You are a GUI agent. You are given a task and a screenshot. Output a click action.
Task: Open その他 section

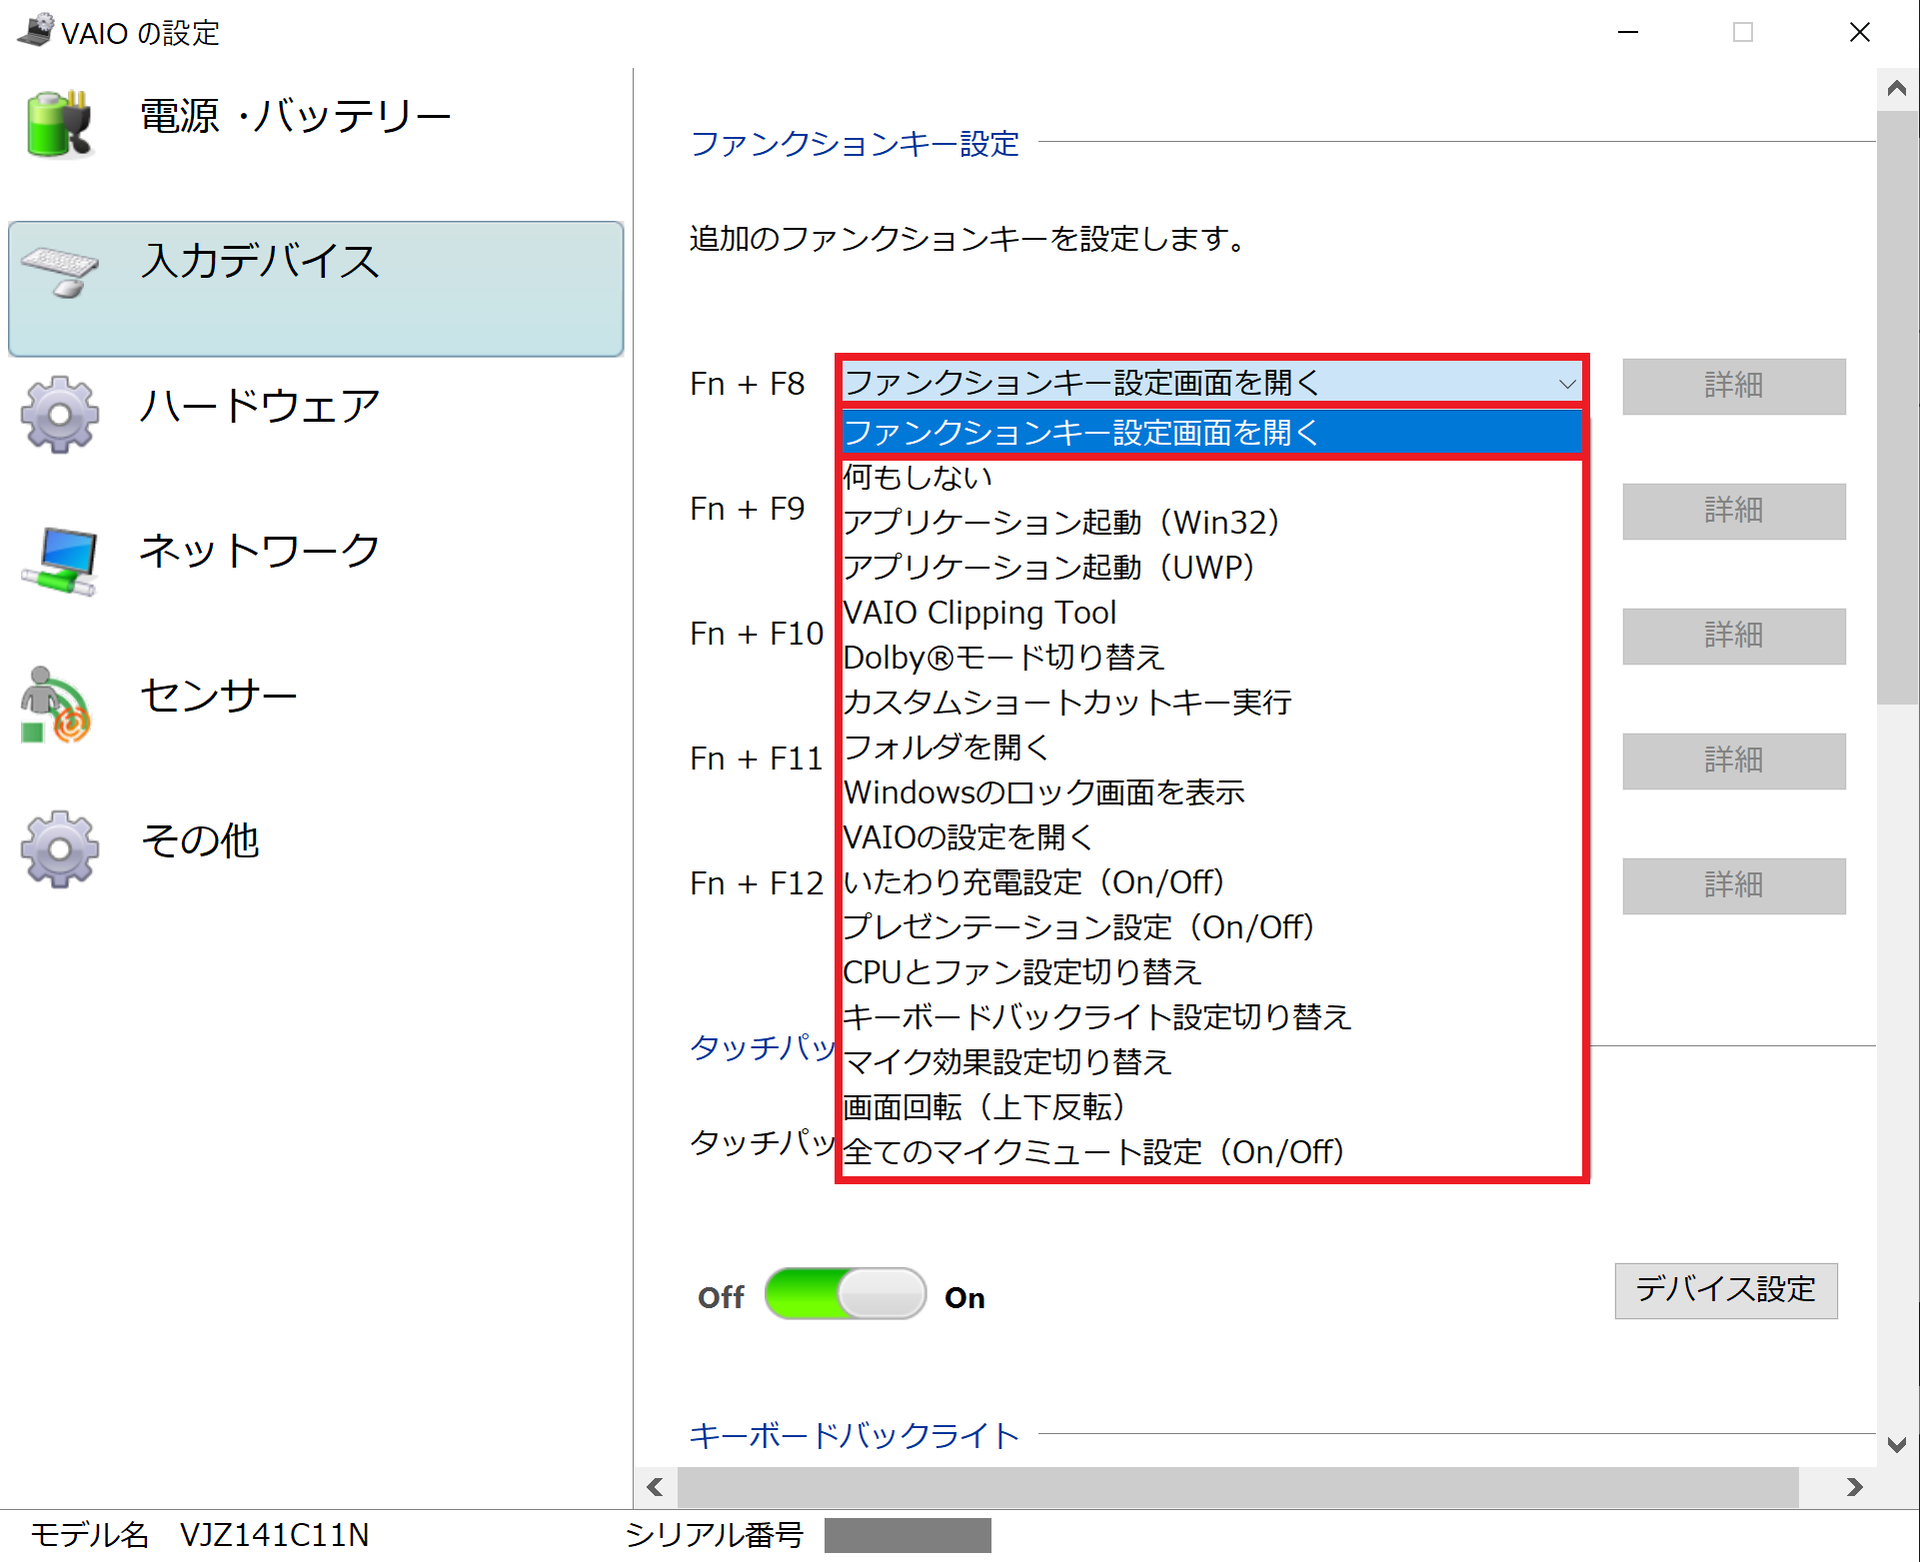(x=200, y=840)
